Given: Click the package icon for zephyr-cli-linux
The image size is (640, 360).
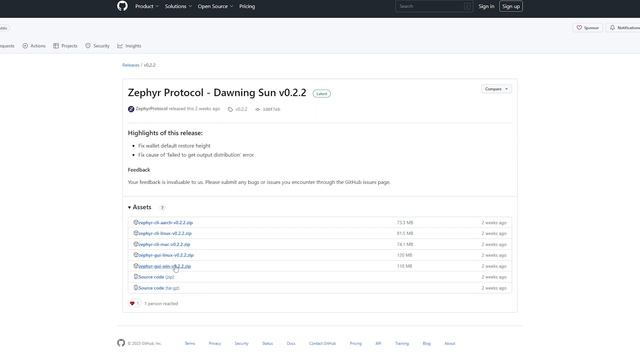Looking at the screenshot, I should 136,233.
